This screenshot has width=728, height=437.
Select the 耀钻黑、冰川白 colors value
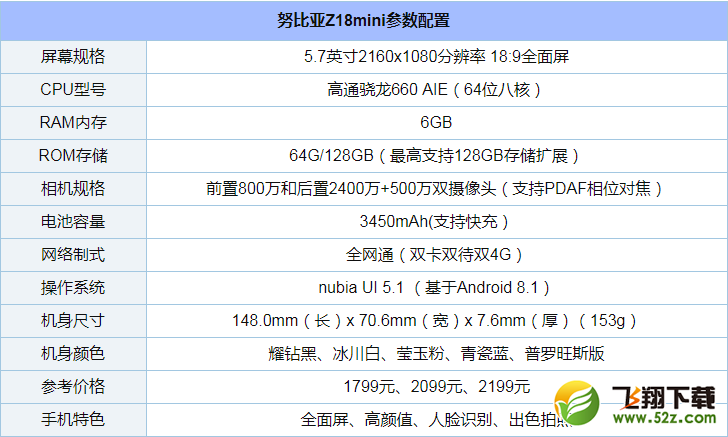436,353
